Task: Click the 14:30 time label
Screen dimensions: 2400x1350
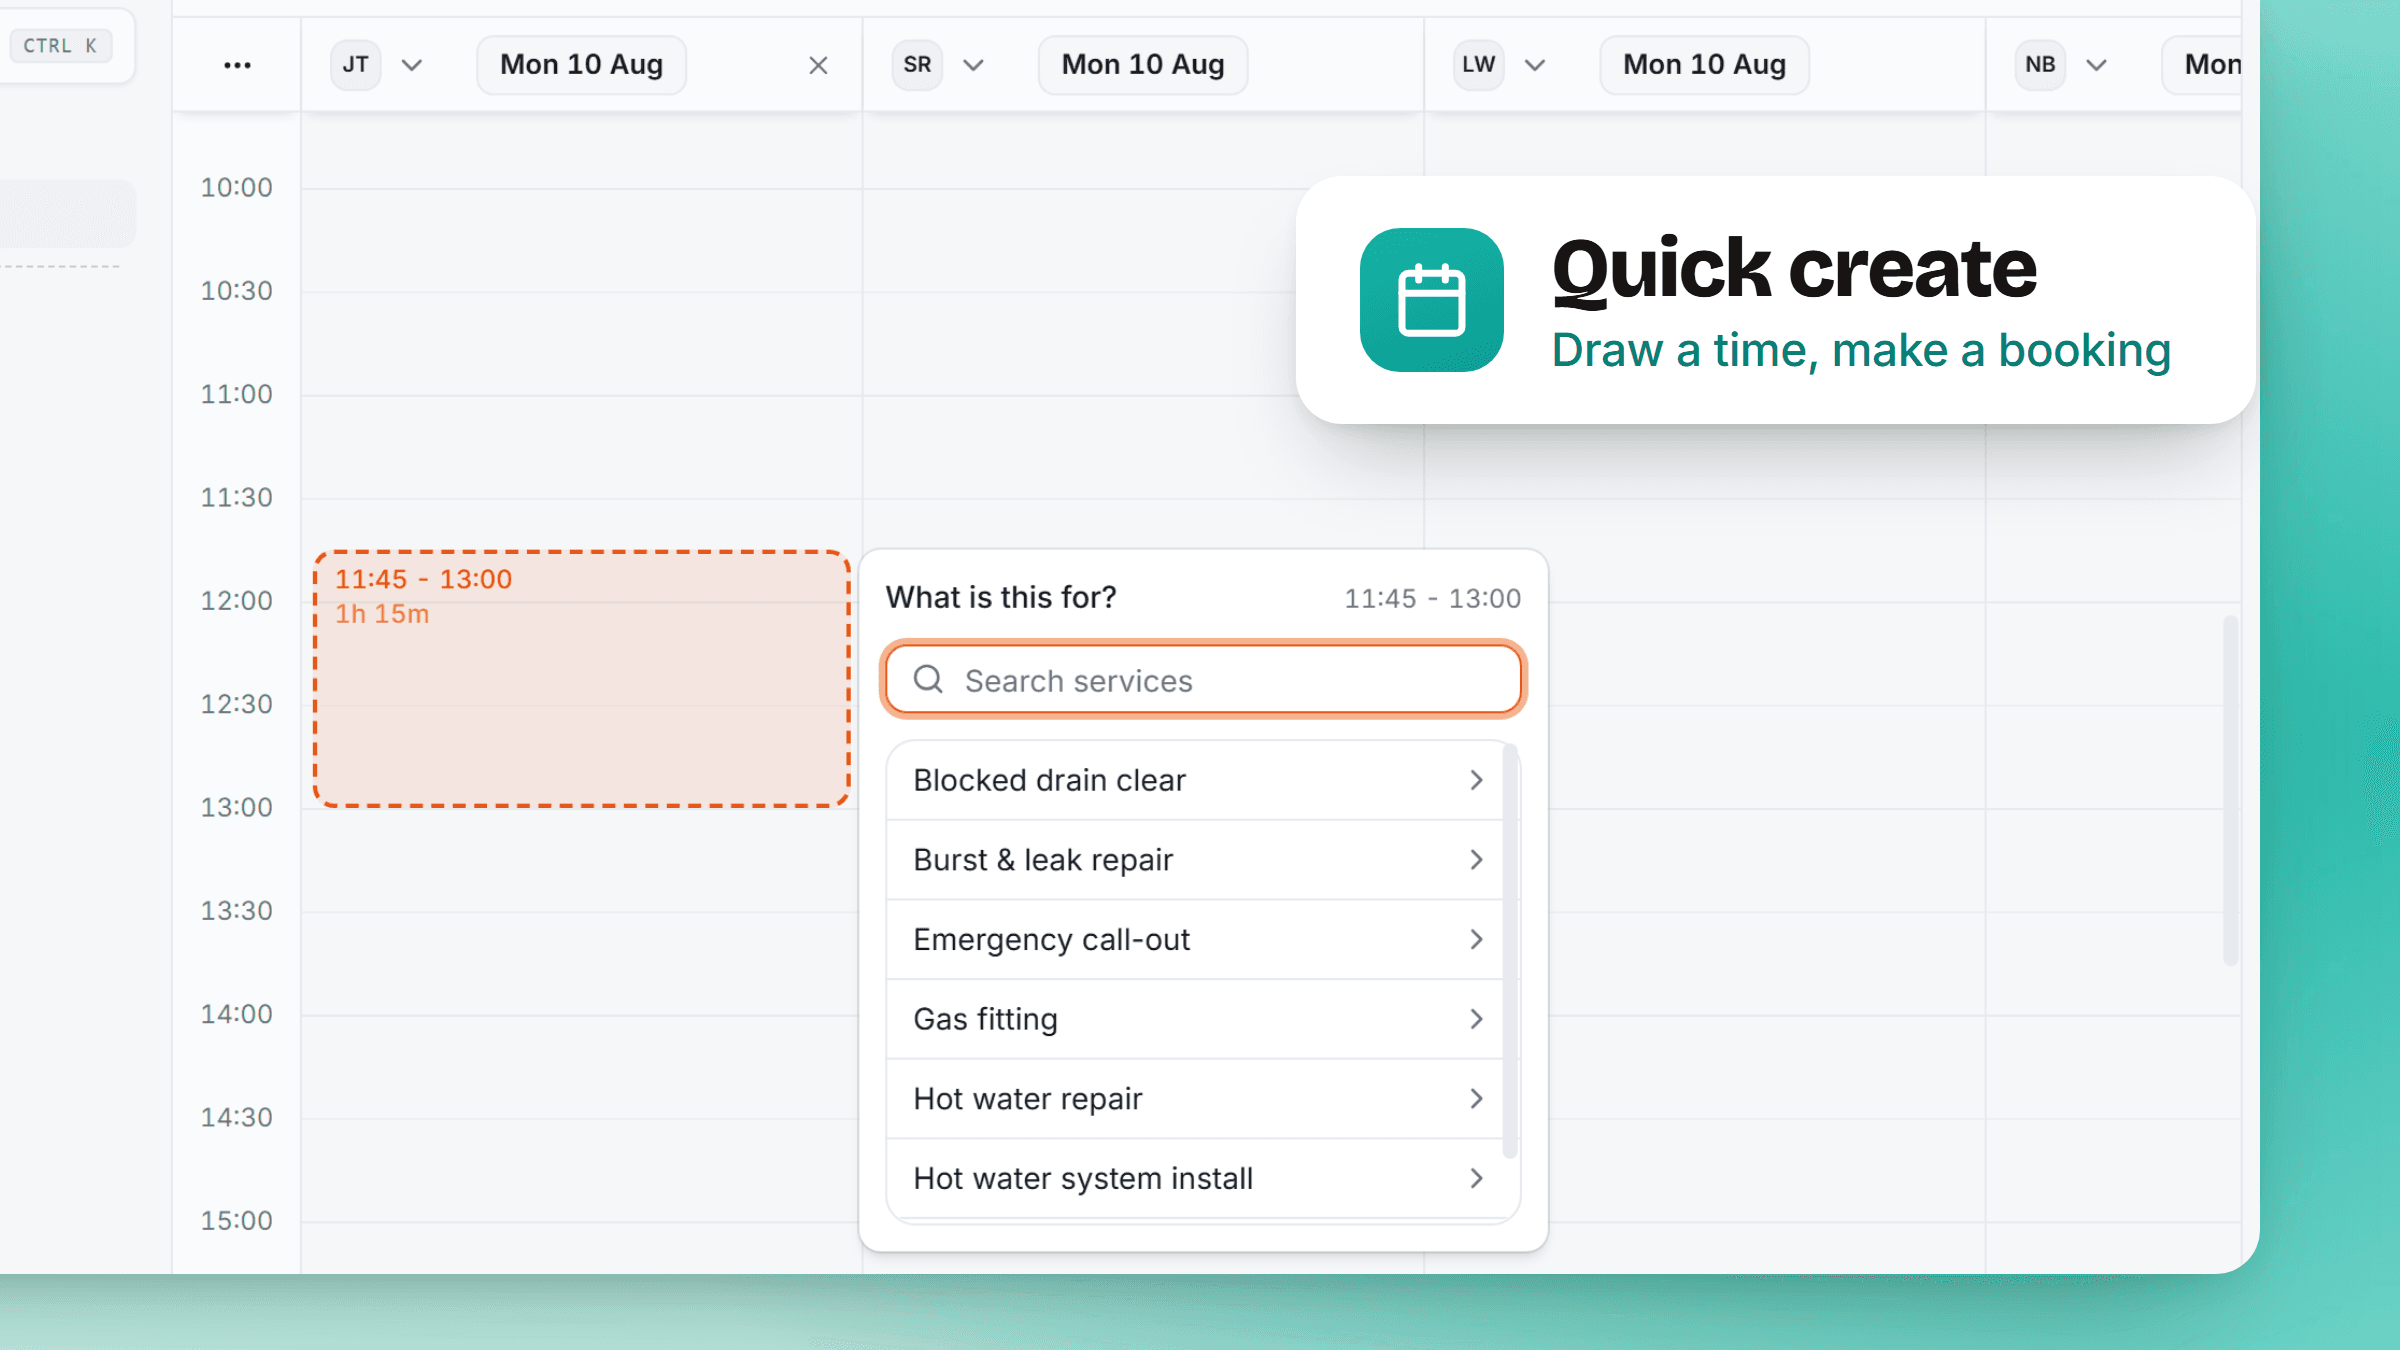Action: (236, 1118)
